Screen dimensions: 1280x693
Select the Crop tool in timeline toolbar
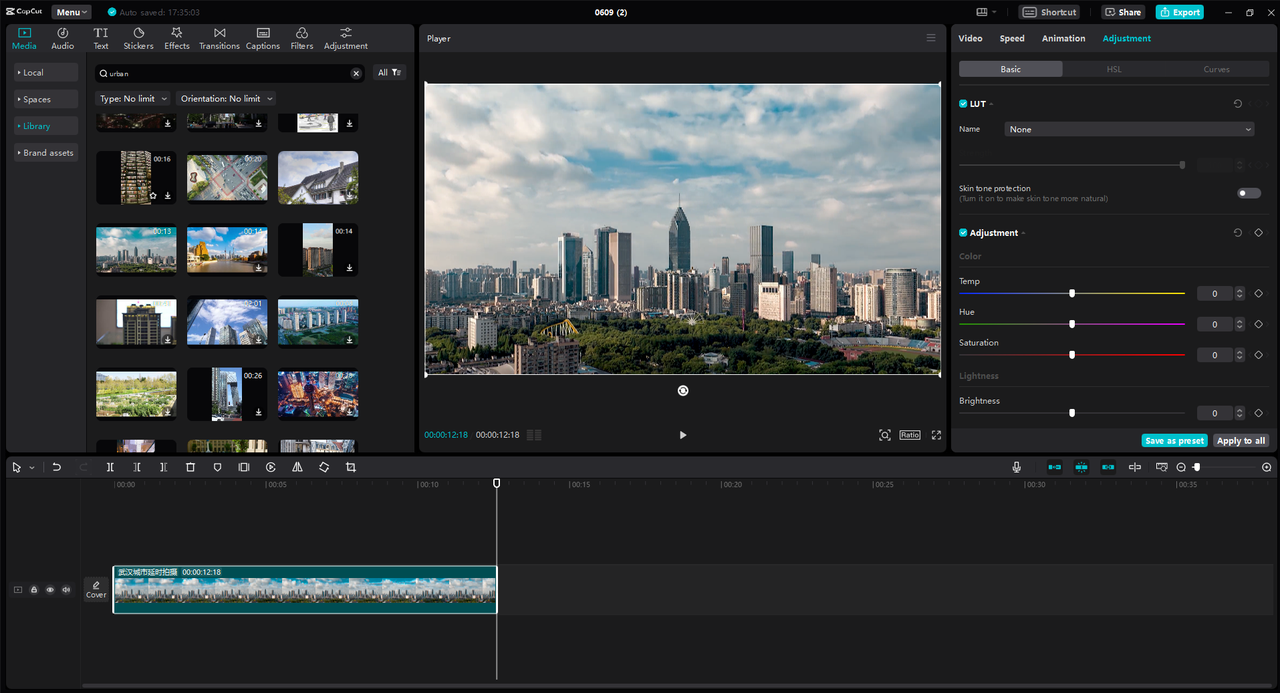click(x=351, y=467)
